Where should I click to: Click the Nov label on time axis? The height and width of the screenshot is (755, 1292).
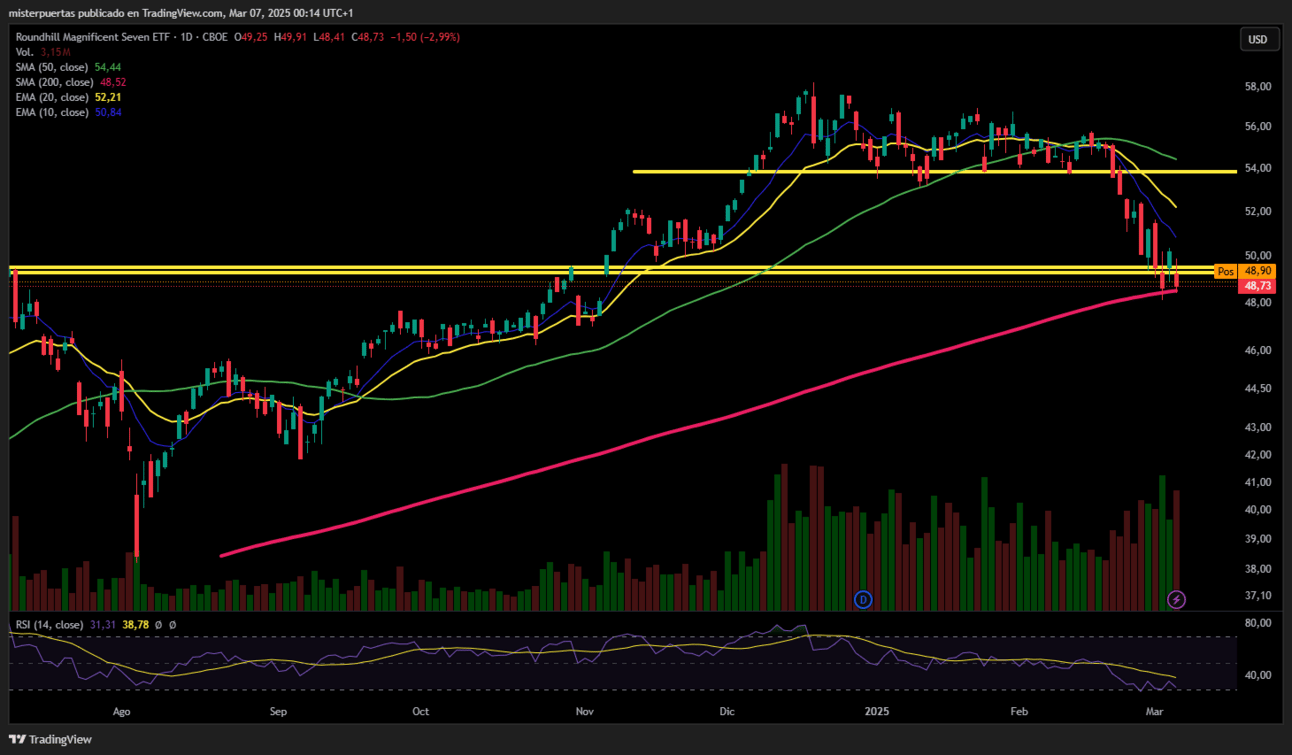tap(585, 712)
